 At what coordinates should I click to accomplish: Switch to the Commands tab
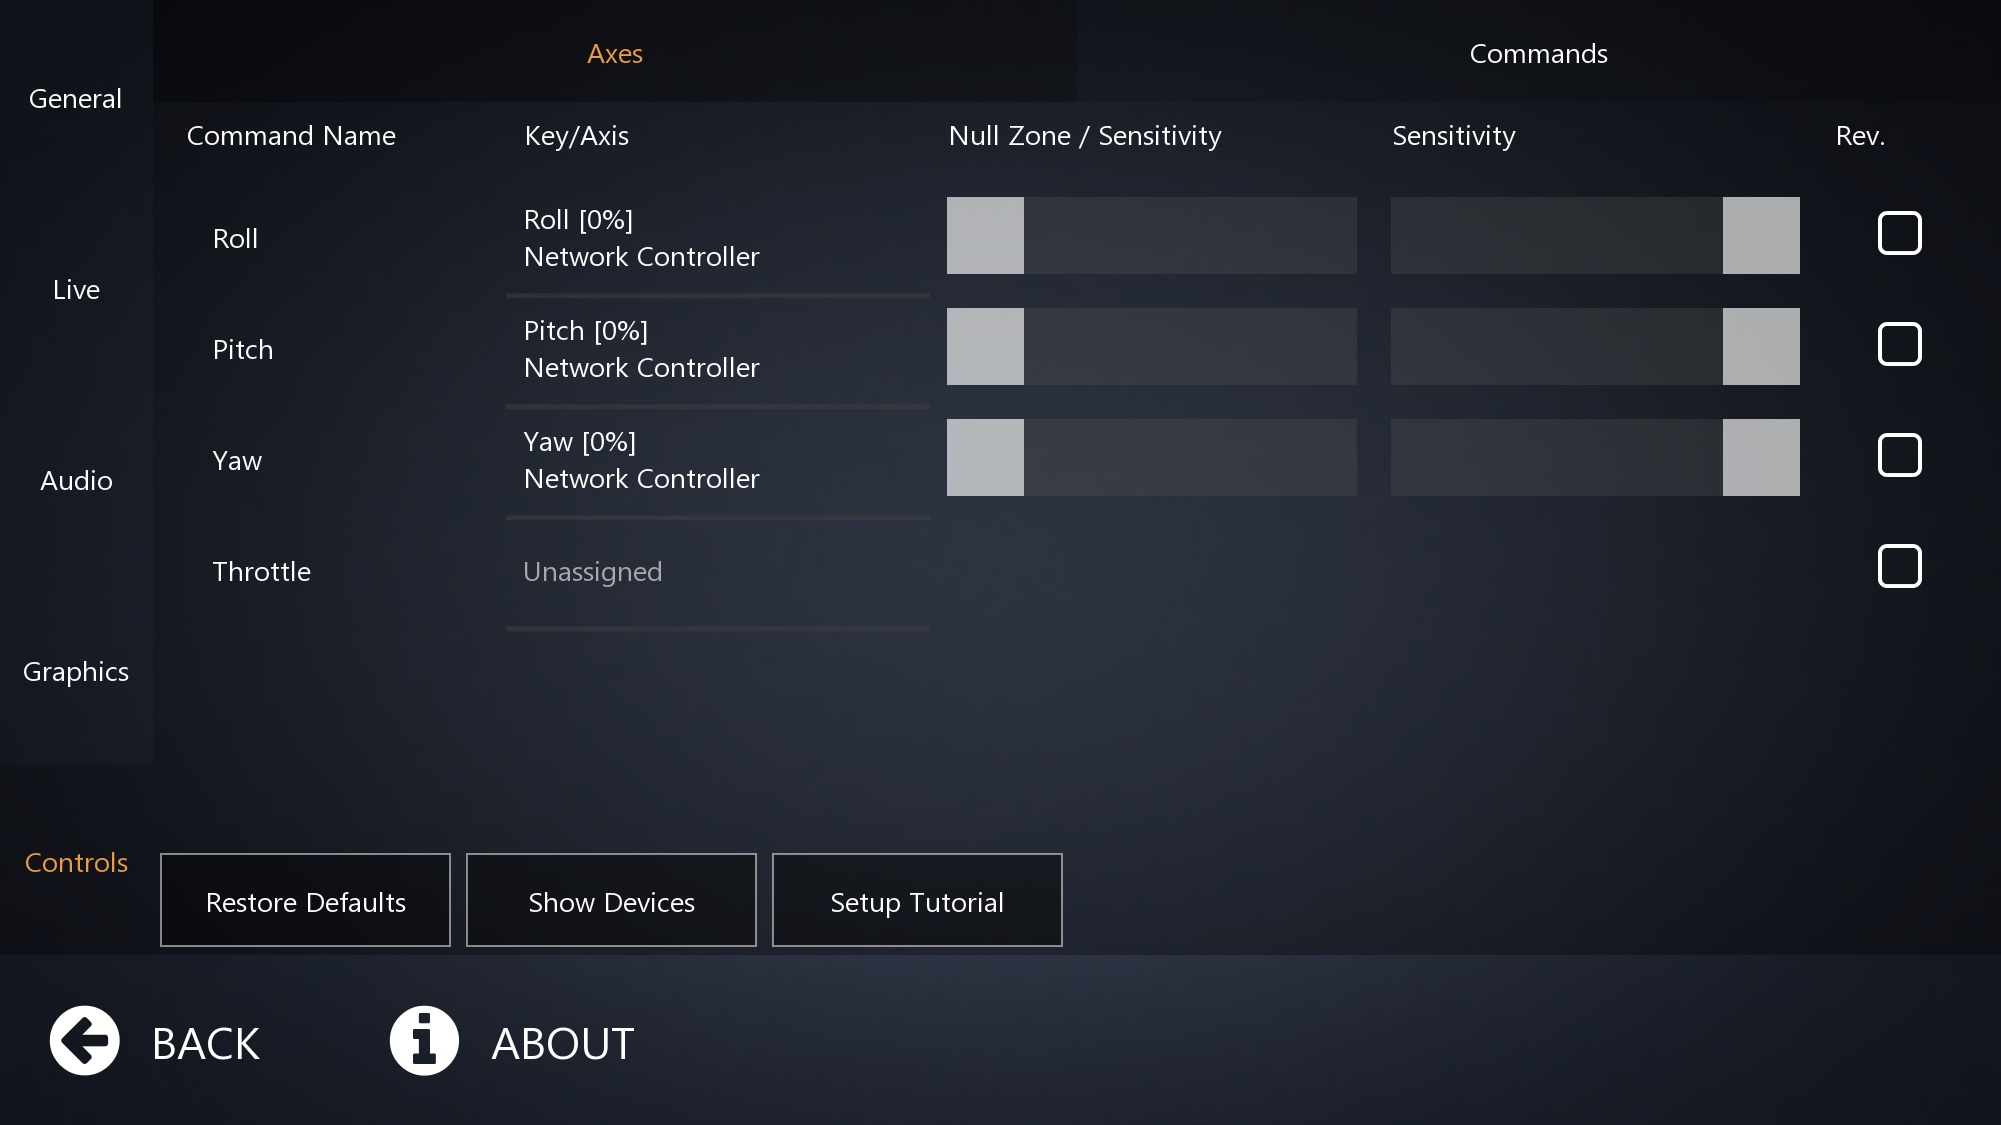tap(1538, 53)
